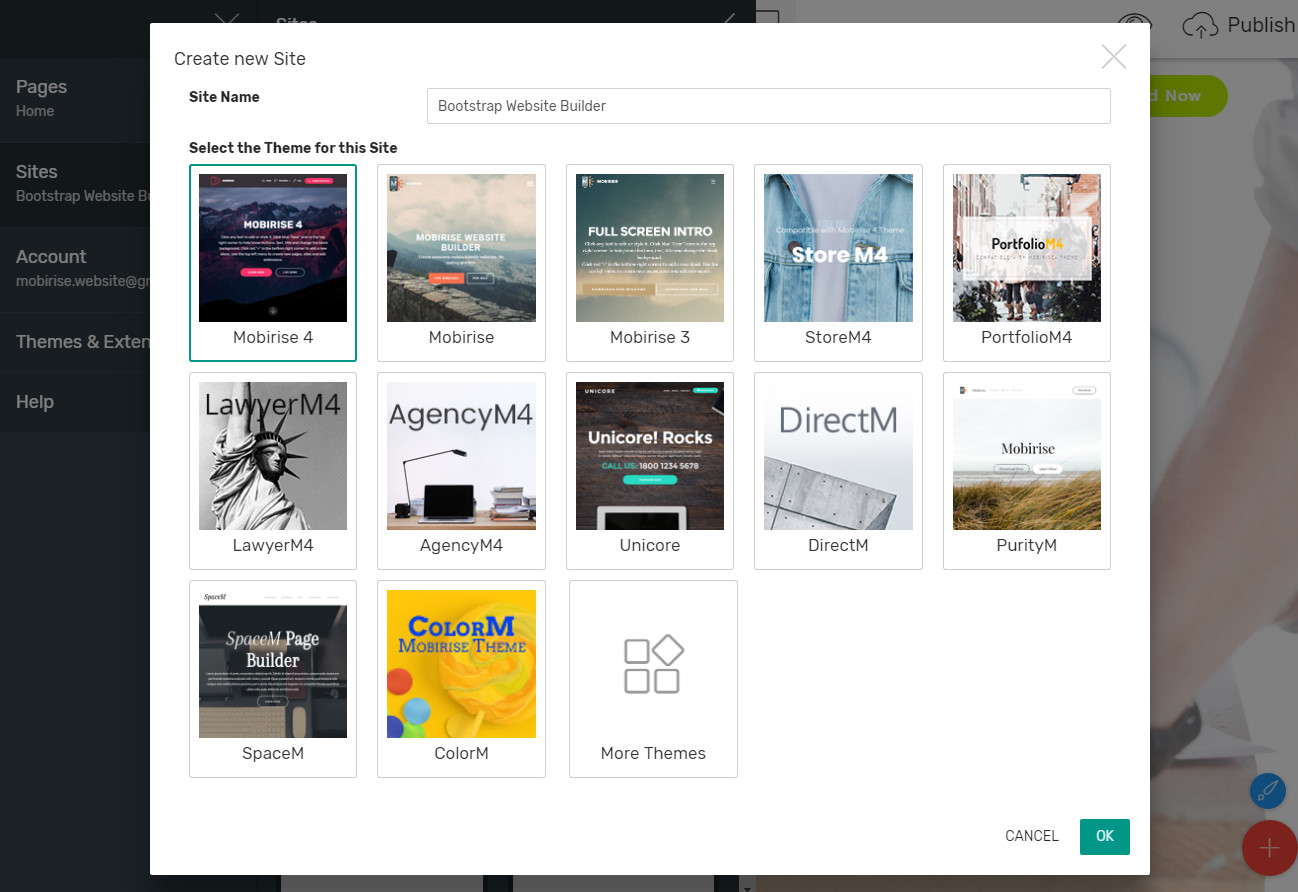Click the Publish cloud upload icon
Image resolution: width=1298 pixels, height=892 pixels.
(x=1200, y=26)
